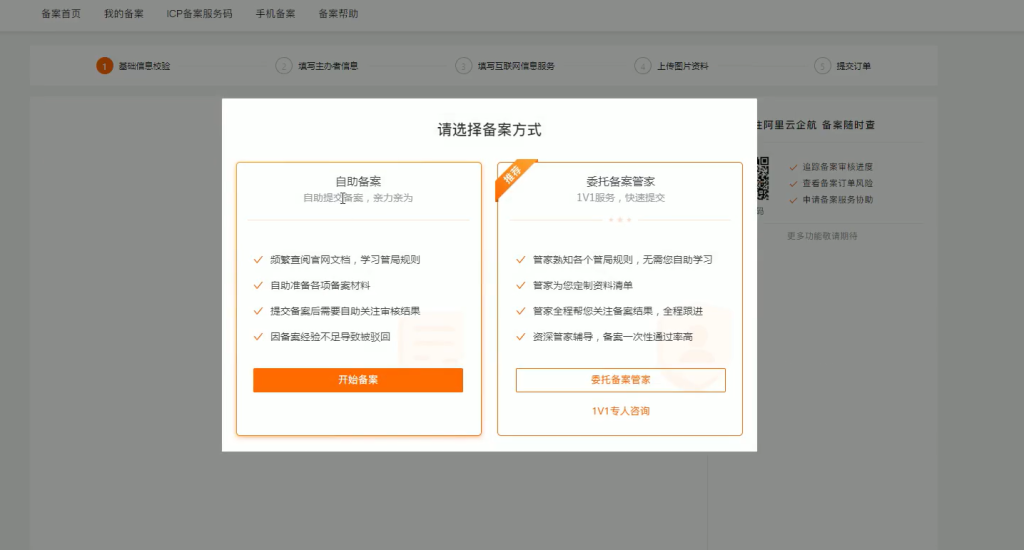
Task: Click step 3 circle icon 填写互联网信息服务
Action: click(x=463, y=66)
